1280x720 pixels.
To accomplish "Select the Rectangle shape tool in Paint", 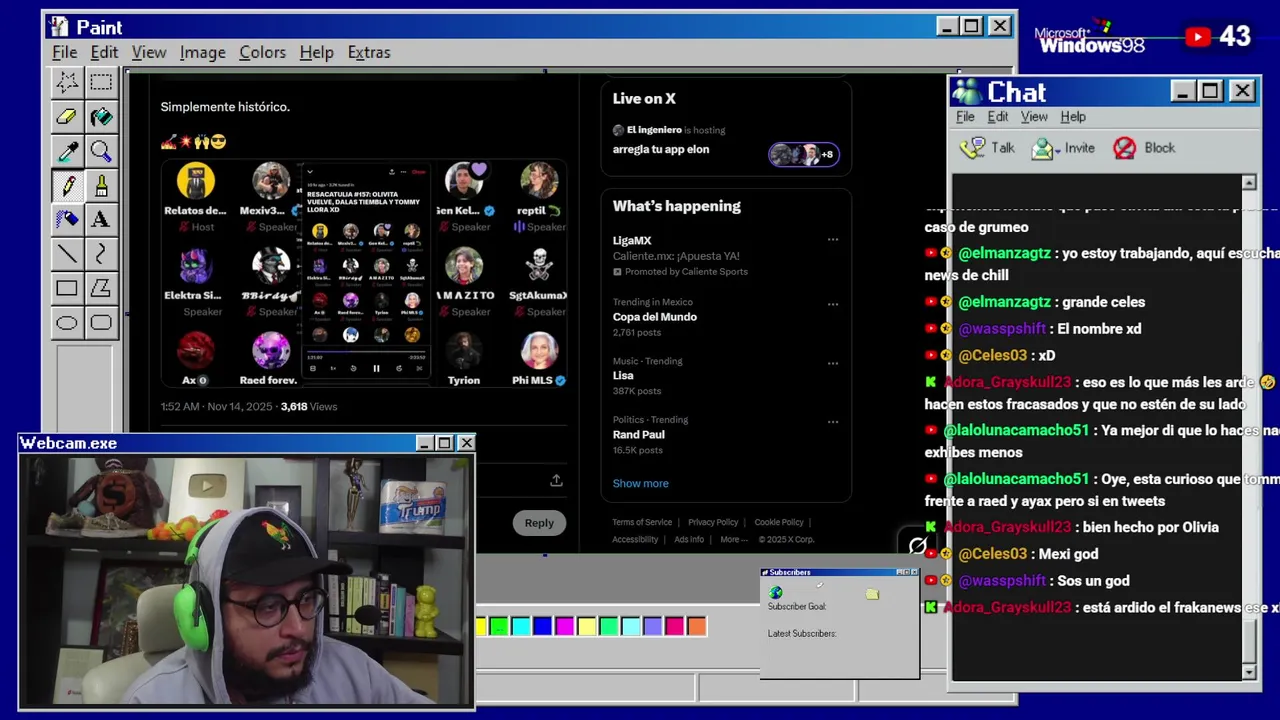I will (67, 288).
